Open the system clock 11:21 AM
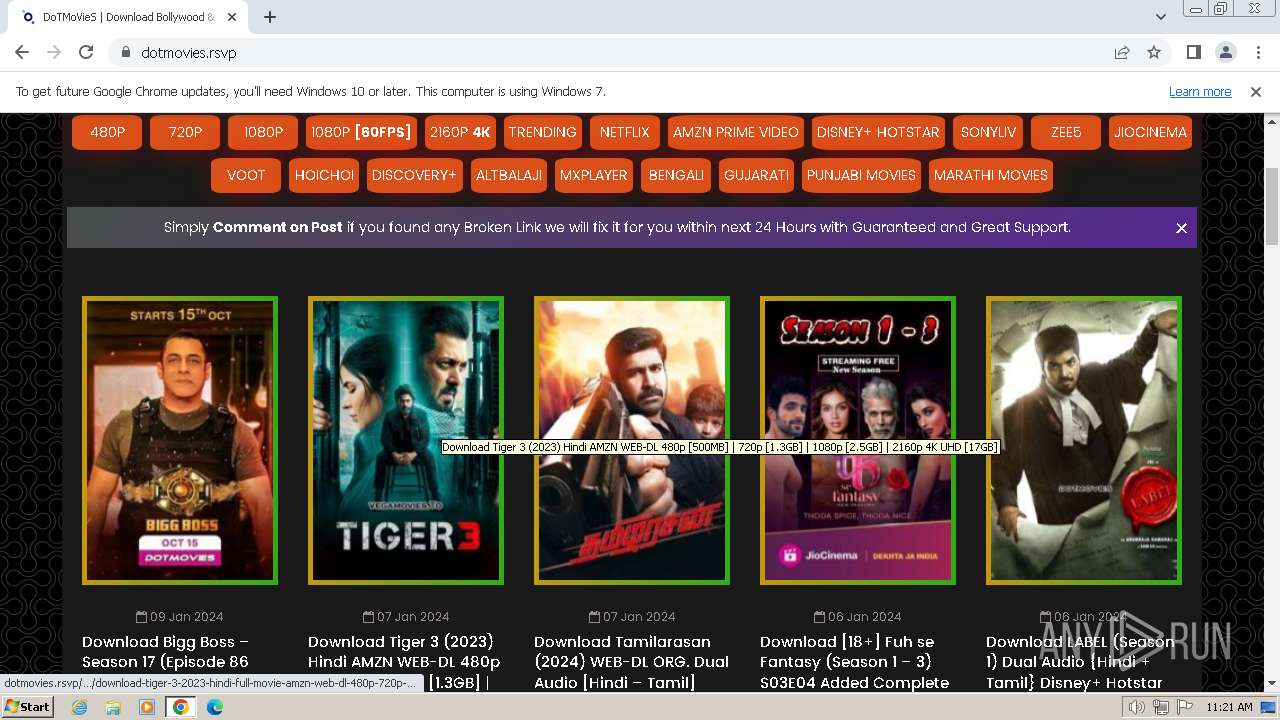1280x720 pixels. click(x=1229, y=707)
